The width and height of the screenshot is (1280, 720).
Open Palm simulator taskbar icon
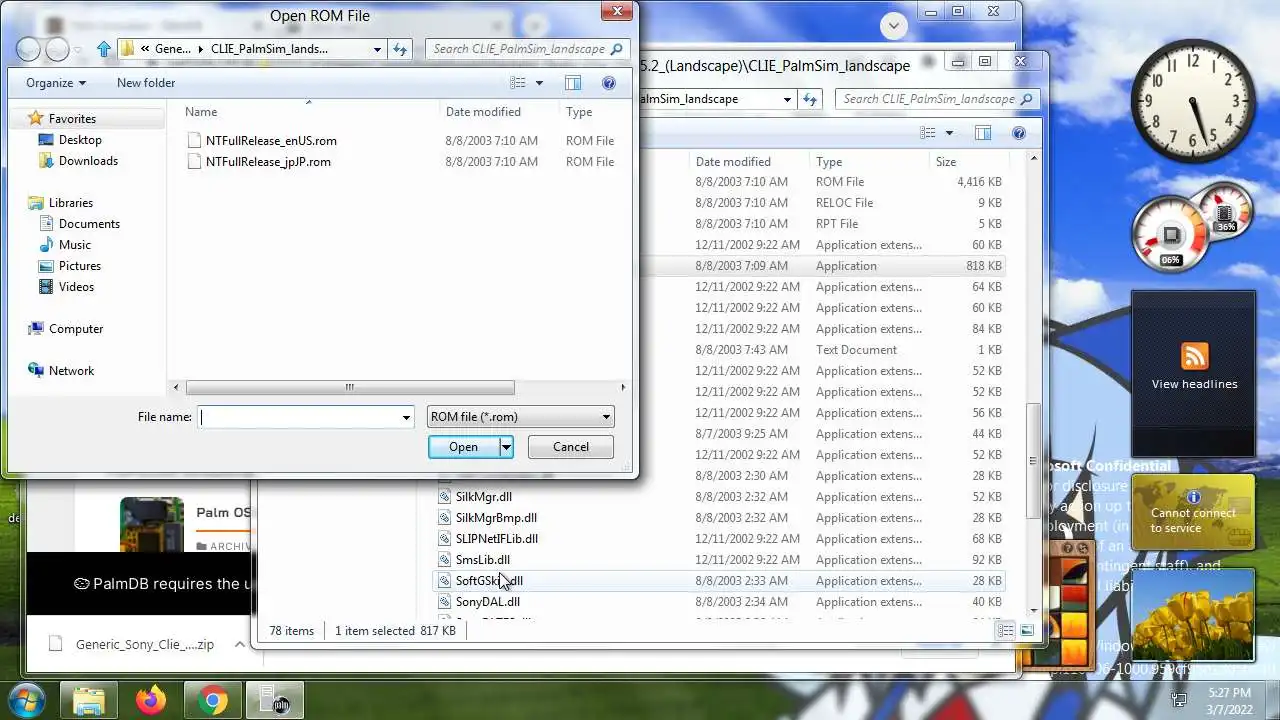point(275,700)
